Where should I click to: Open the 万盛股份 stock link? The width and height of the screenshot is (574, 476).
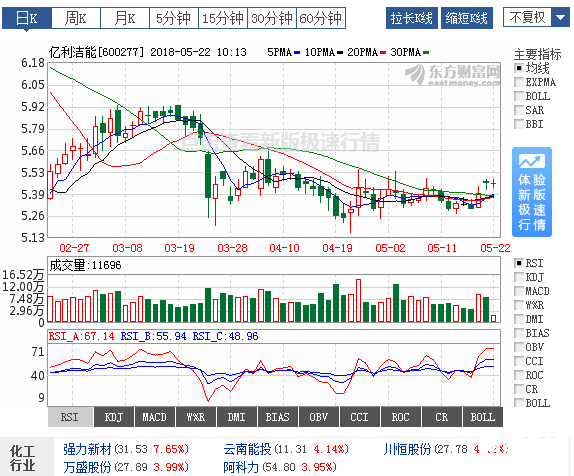(87, 467)
